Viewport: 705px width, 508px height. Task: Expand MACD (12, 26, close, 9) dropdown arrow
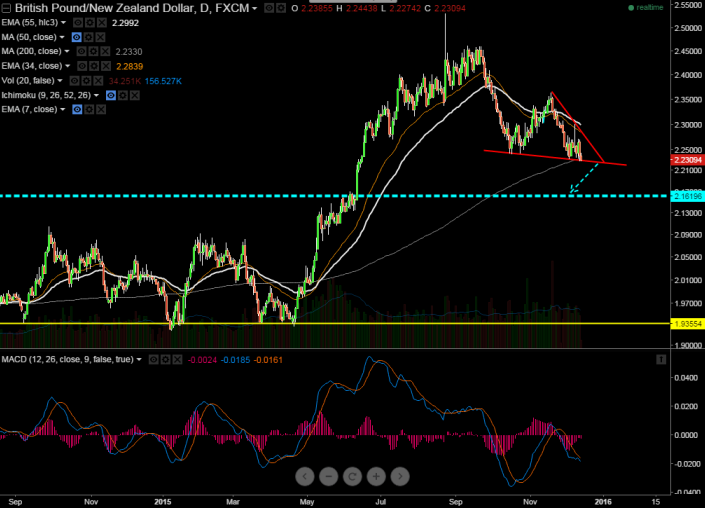(139, 360)
